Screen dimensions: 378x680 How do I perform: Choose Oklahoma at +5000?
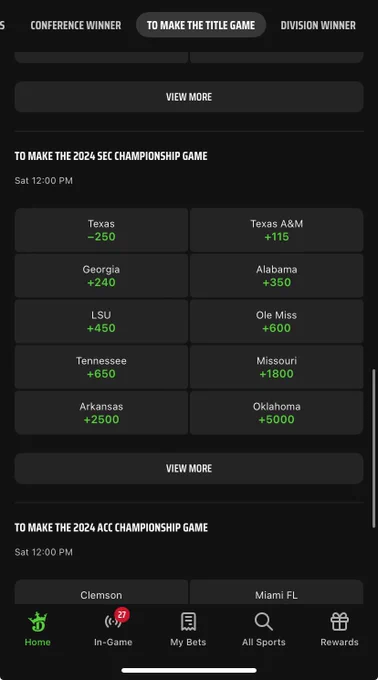[277, 413]
